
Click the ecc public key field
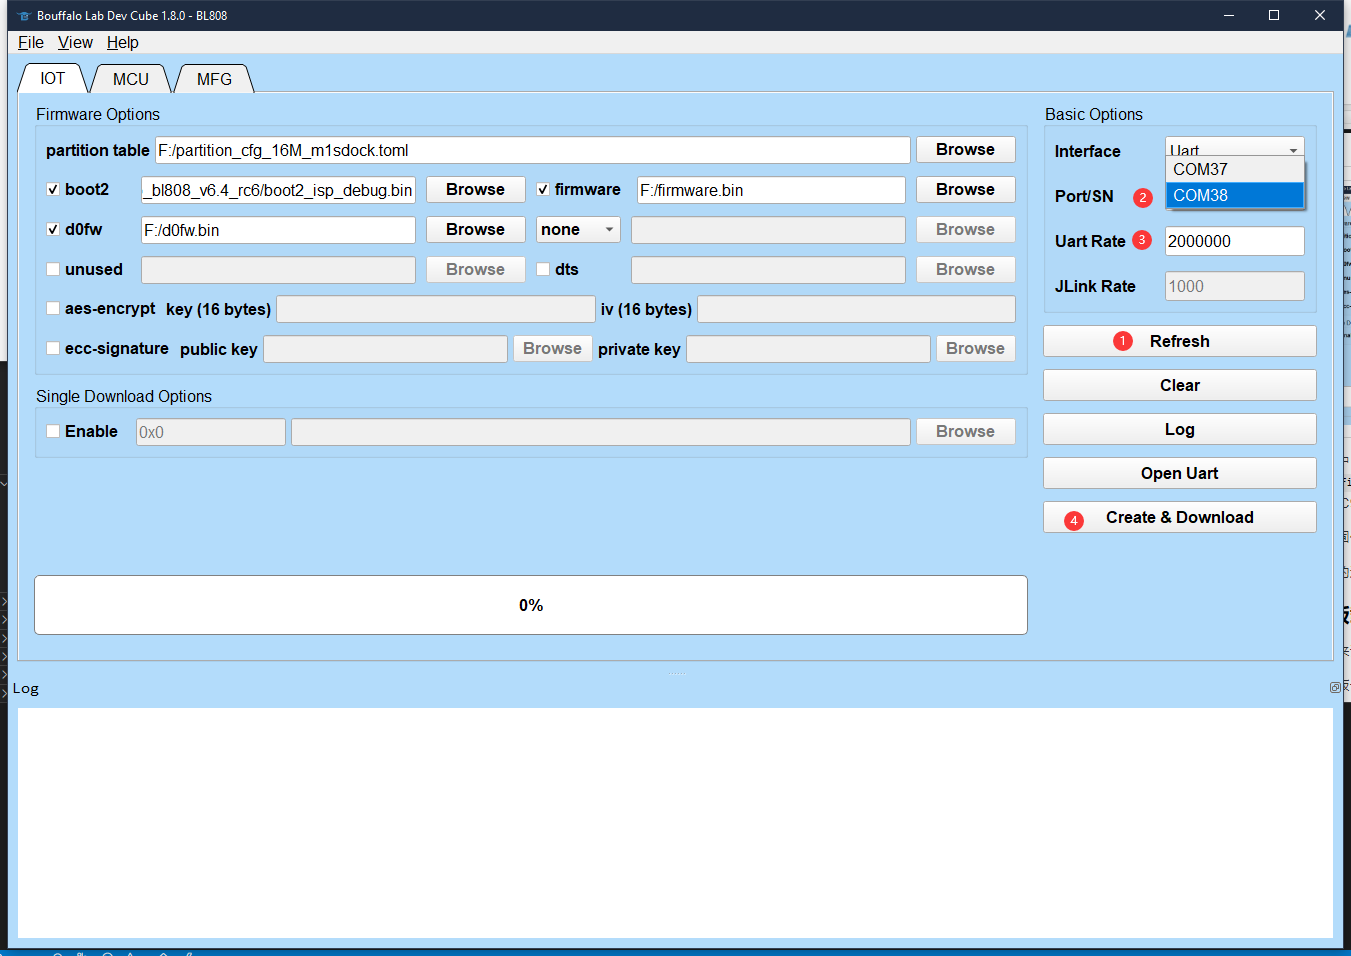pyautogui.click(x=385, y=349)
